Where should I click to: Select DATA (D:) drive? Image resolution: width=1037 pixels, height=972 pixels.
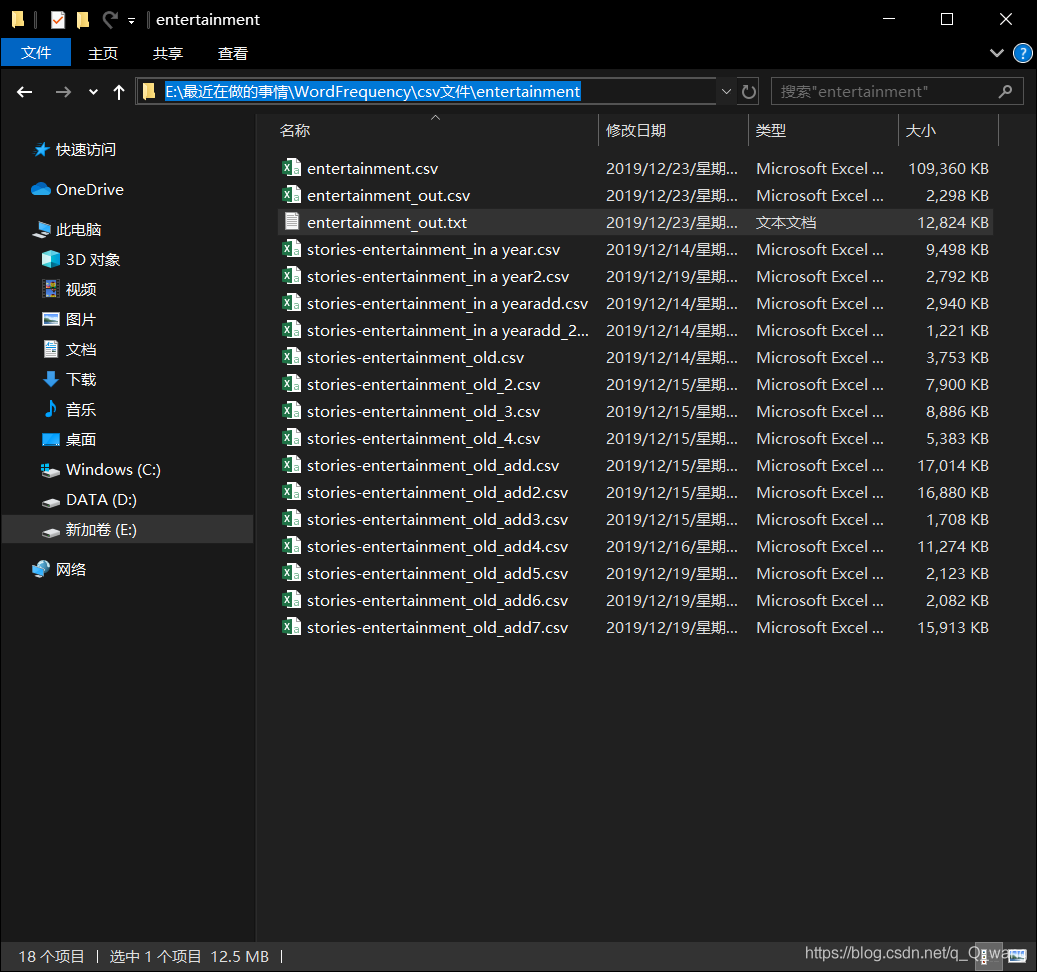[89, 500]
